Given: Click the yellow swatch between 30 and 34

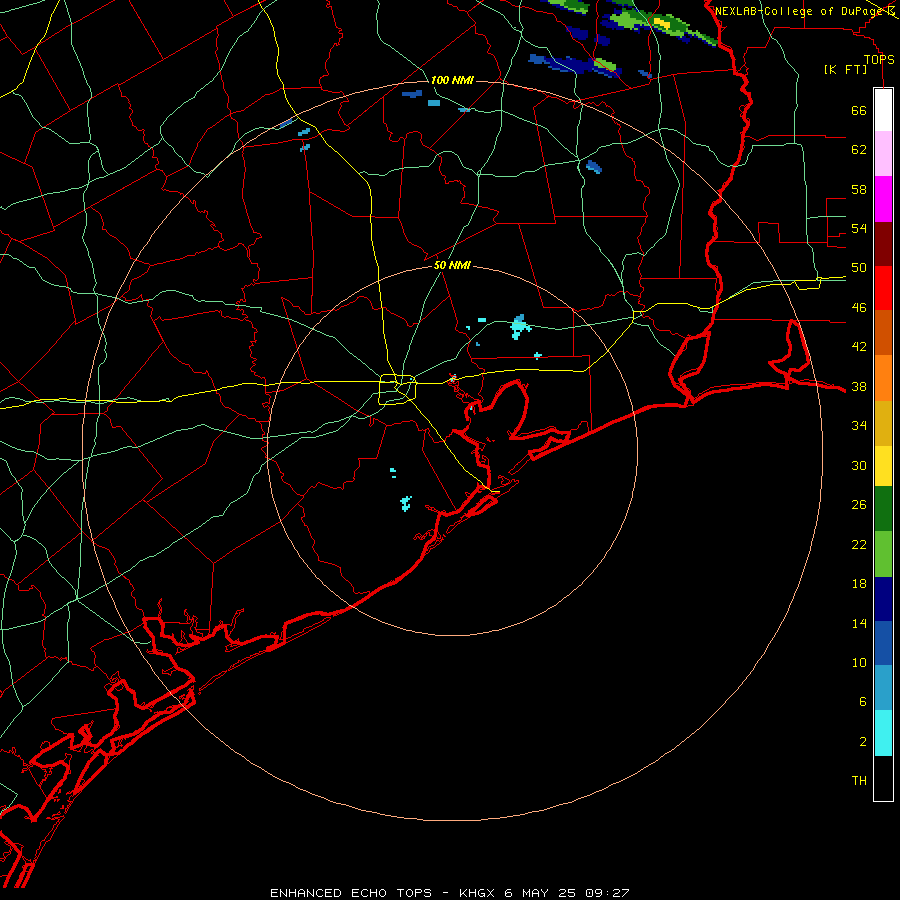Looking at the screenshot, I should click(883, 465).
